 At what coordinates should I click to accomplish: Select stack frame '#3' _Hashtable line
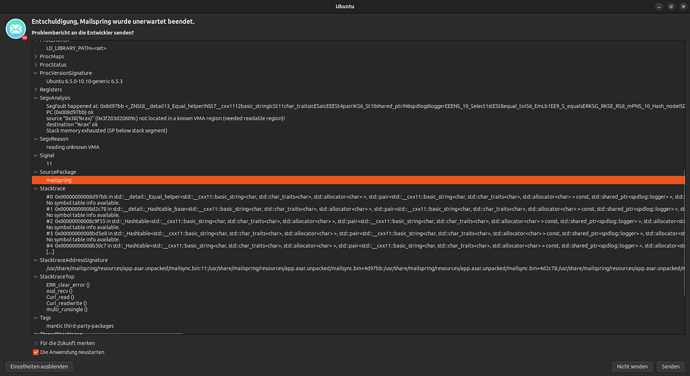[365, 234]
